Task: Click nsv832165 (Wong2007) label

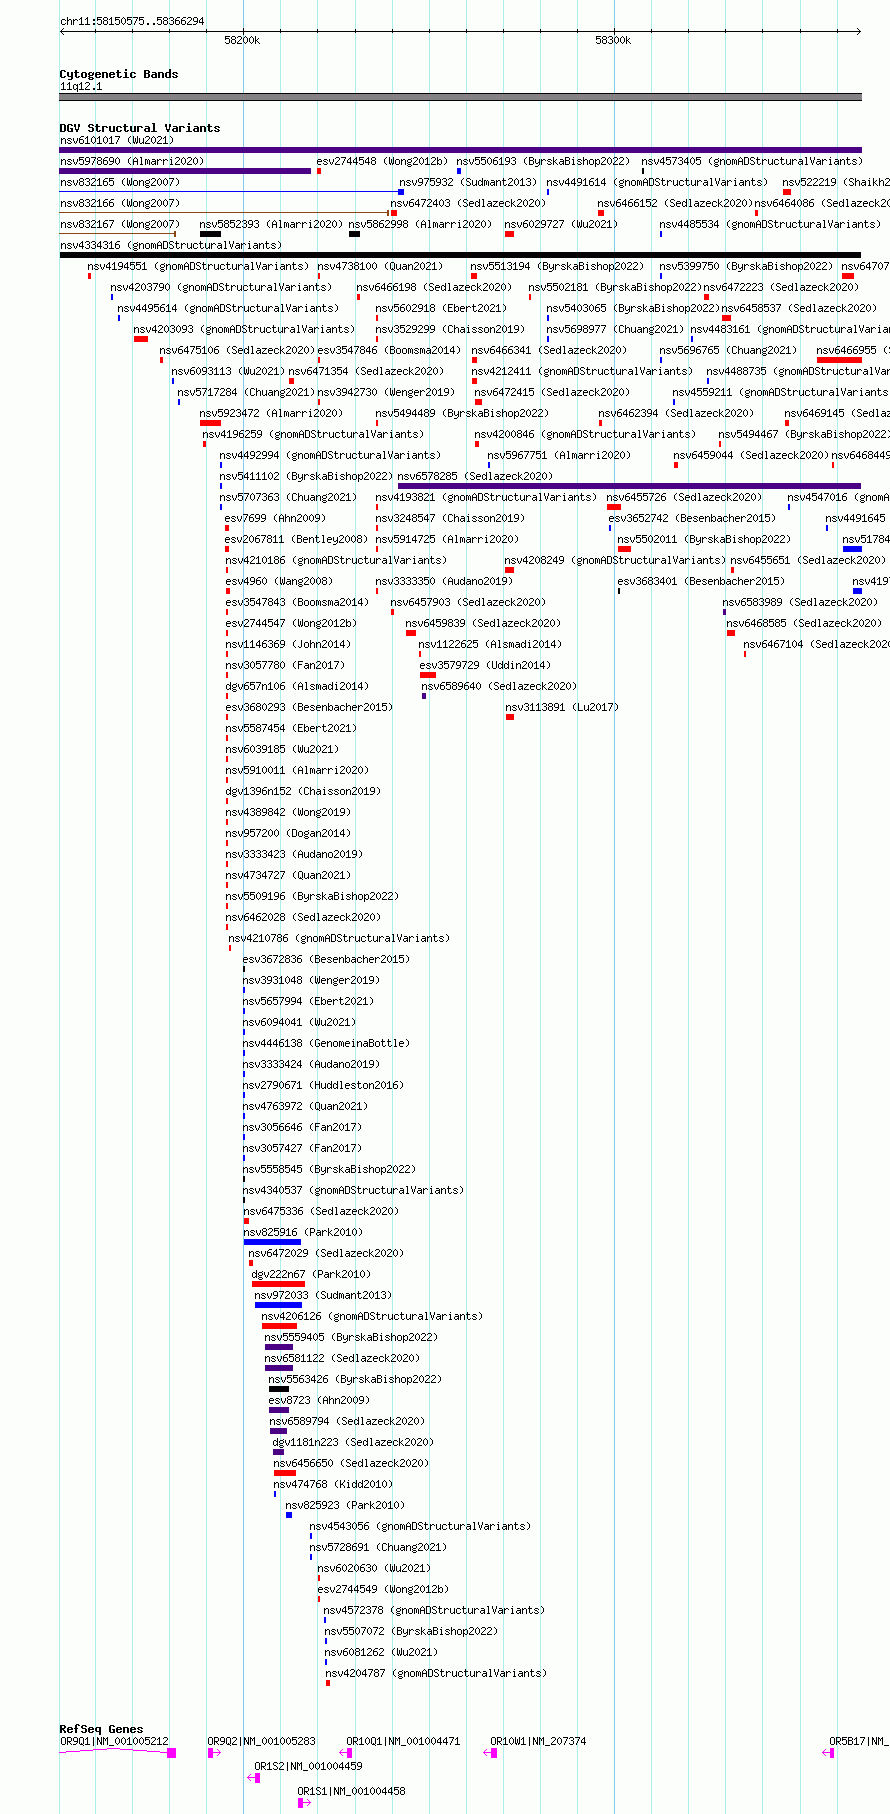Action: (x=120, y=182)
